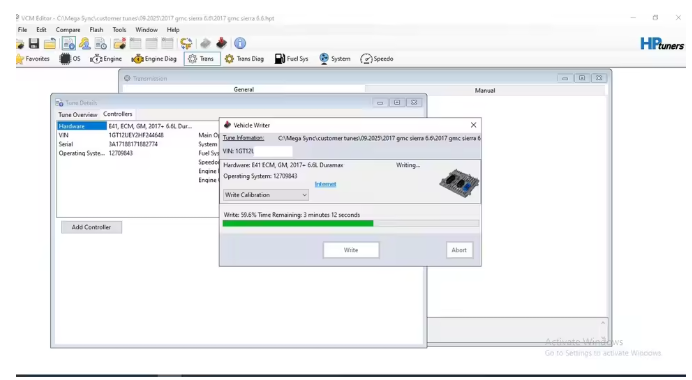Viewport: 692px width, 380px height.
Task: Select the Fuel Sys section icon
Action: pos(291,59)
